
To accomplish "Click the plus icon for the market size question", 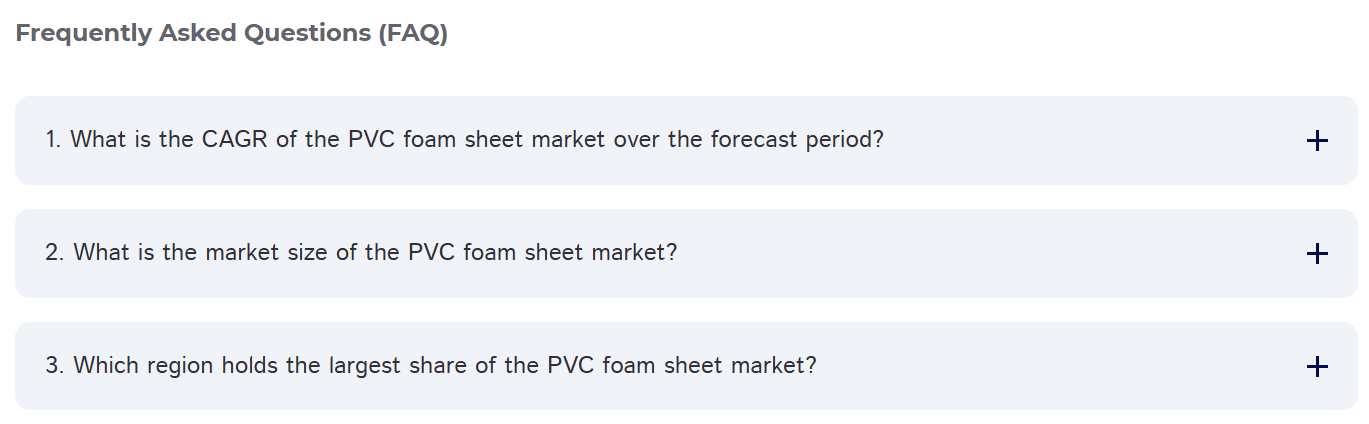I will click(1317, 254).
